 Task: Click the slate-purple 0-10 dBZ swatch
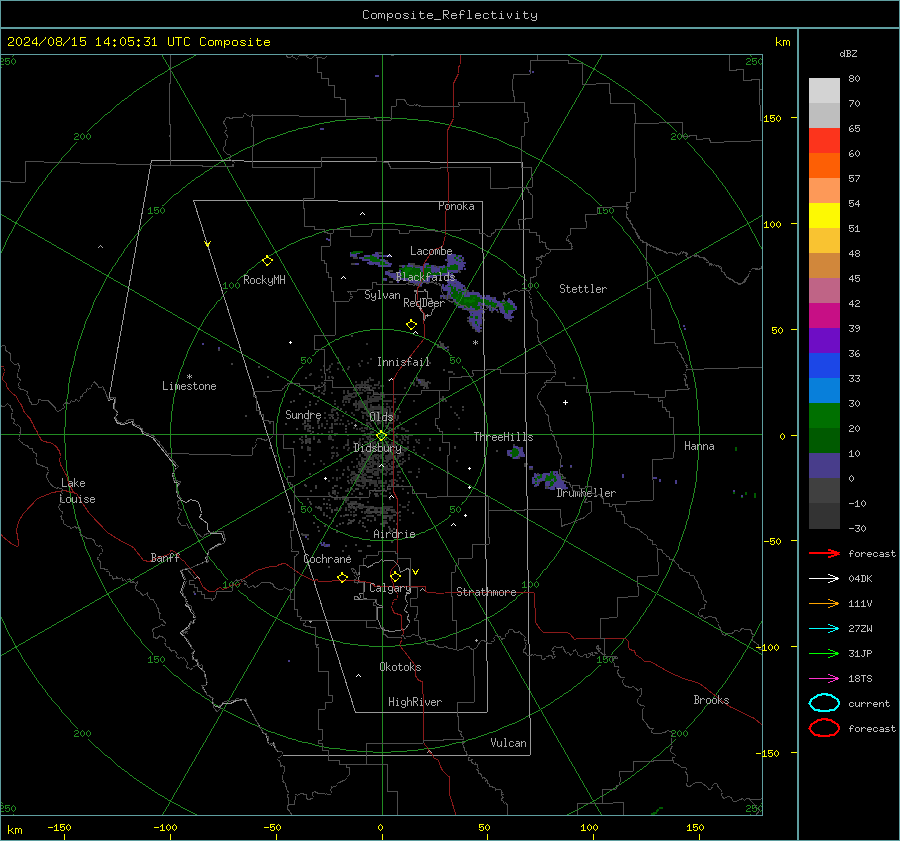click(824, 466)
